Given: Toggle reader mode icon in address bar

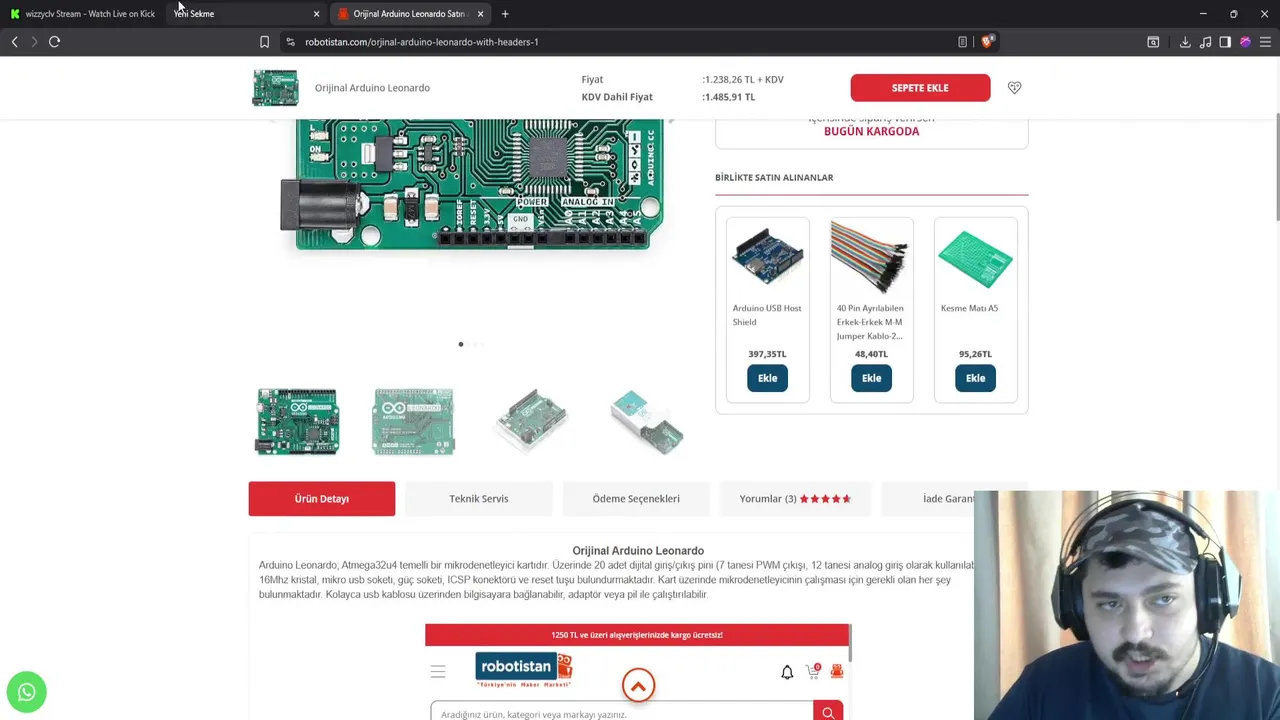Looking at the screenshot, I should point(962,42).
